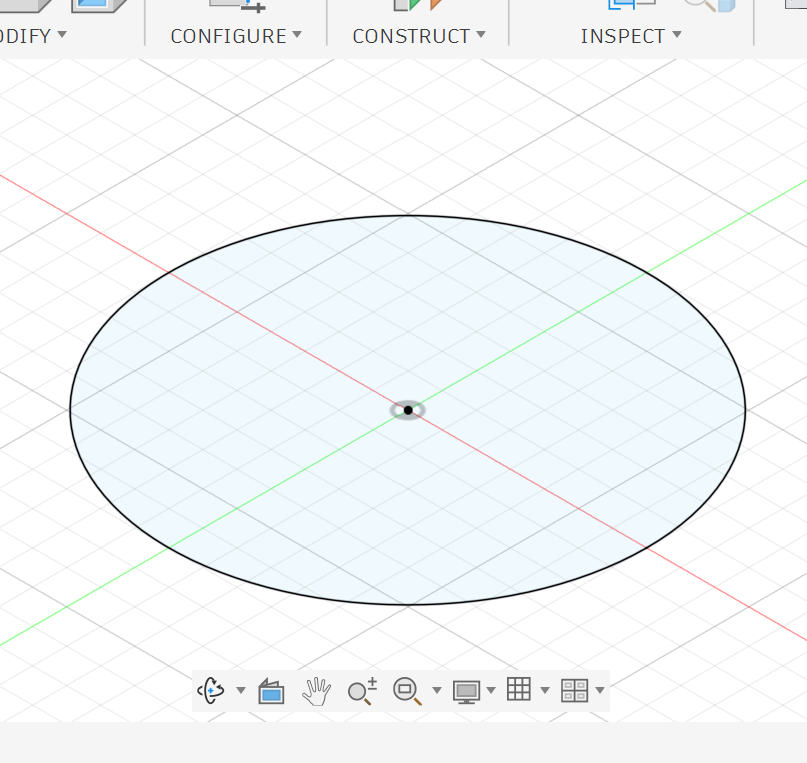Expand the Viewports dropdown arrow
The image size is (807, 763).
(600, 690)
